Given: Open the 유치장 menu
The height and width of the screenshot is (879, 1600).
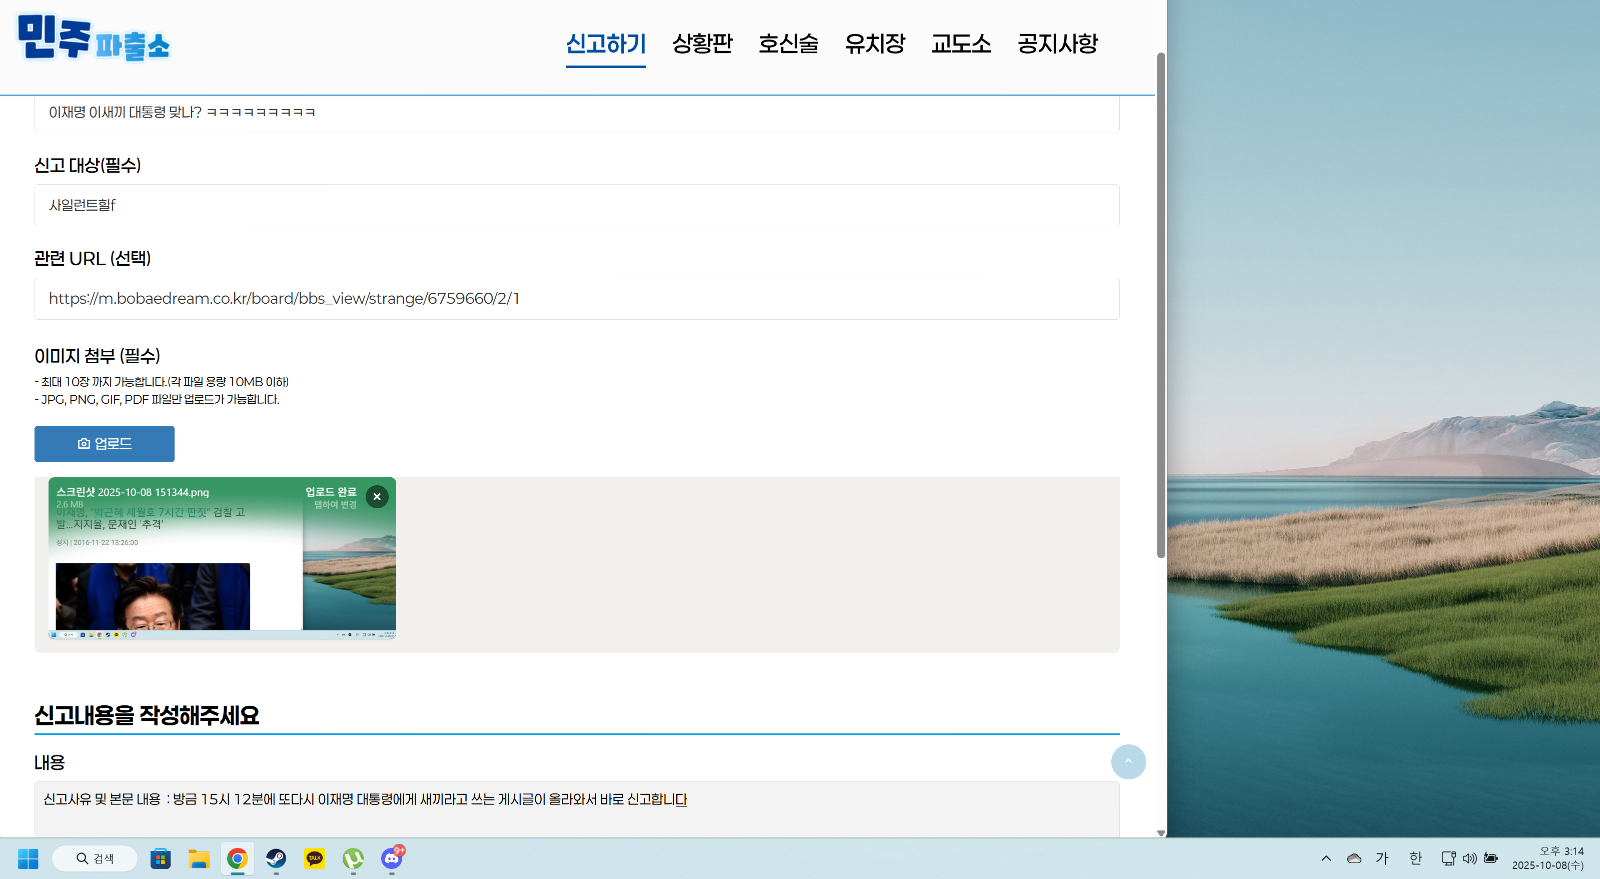Looking at the screenshot, I should coord(874,44).
